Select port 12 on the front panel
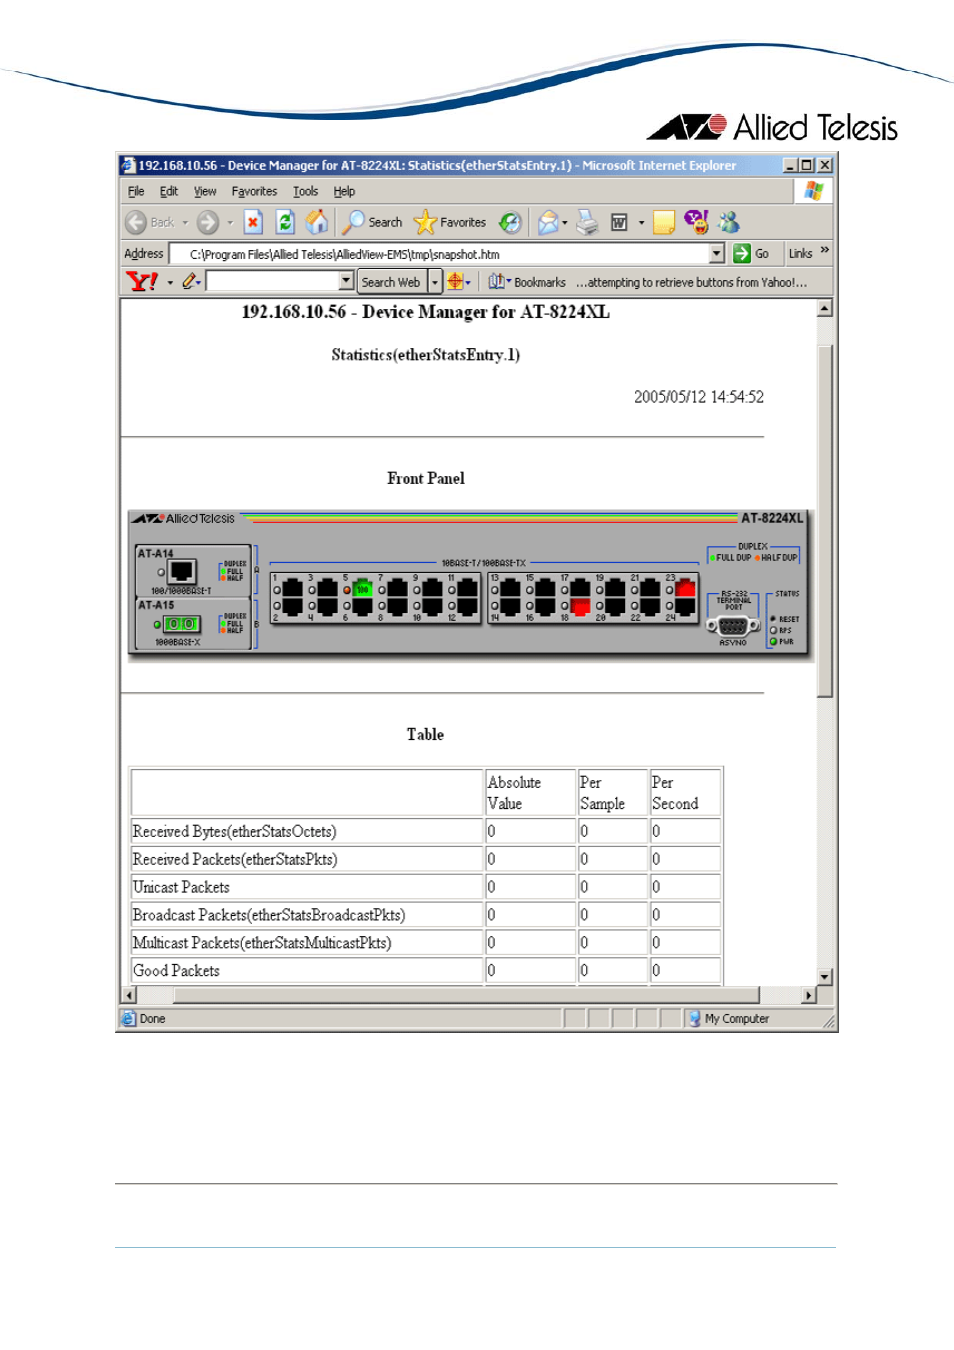The image size is (954, 1350). click(x=467, y=605)
